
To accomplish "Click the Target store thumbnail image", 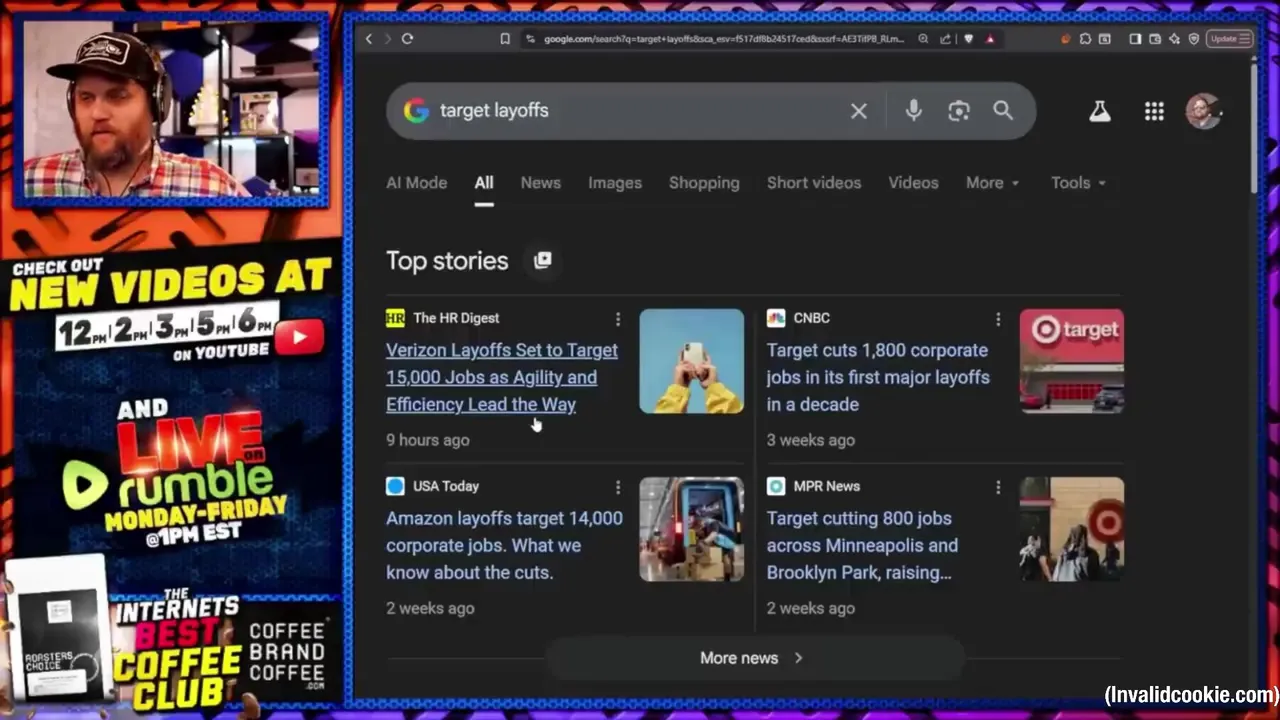I will 1072,361.
